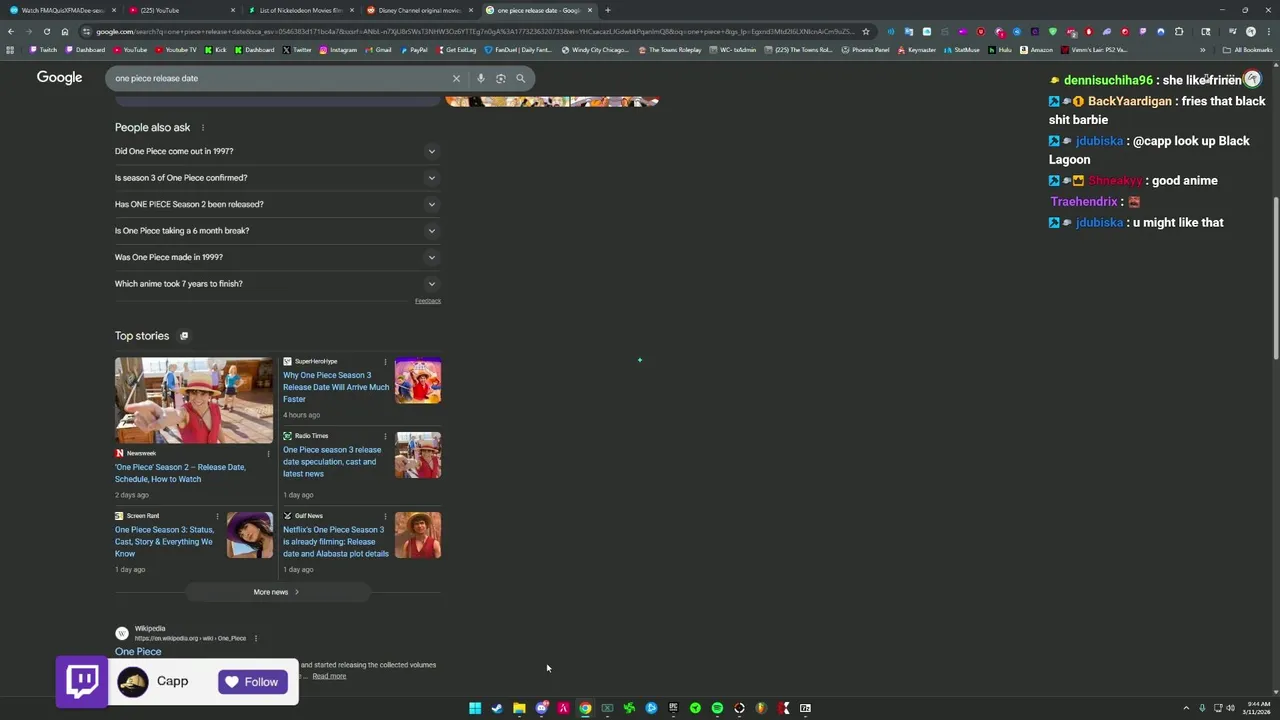Follow Capp on the Twitch overlay
Screen dimensions: 1280x720
tap(252, 682)
